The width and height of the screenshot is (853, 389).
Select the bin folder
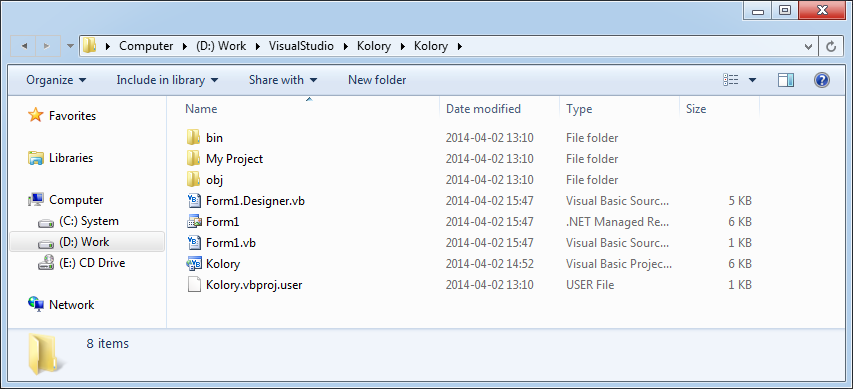[x=214, y=138]
